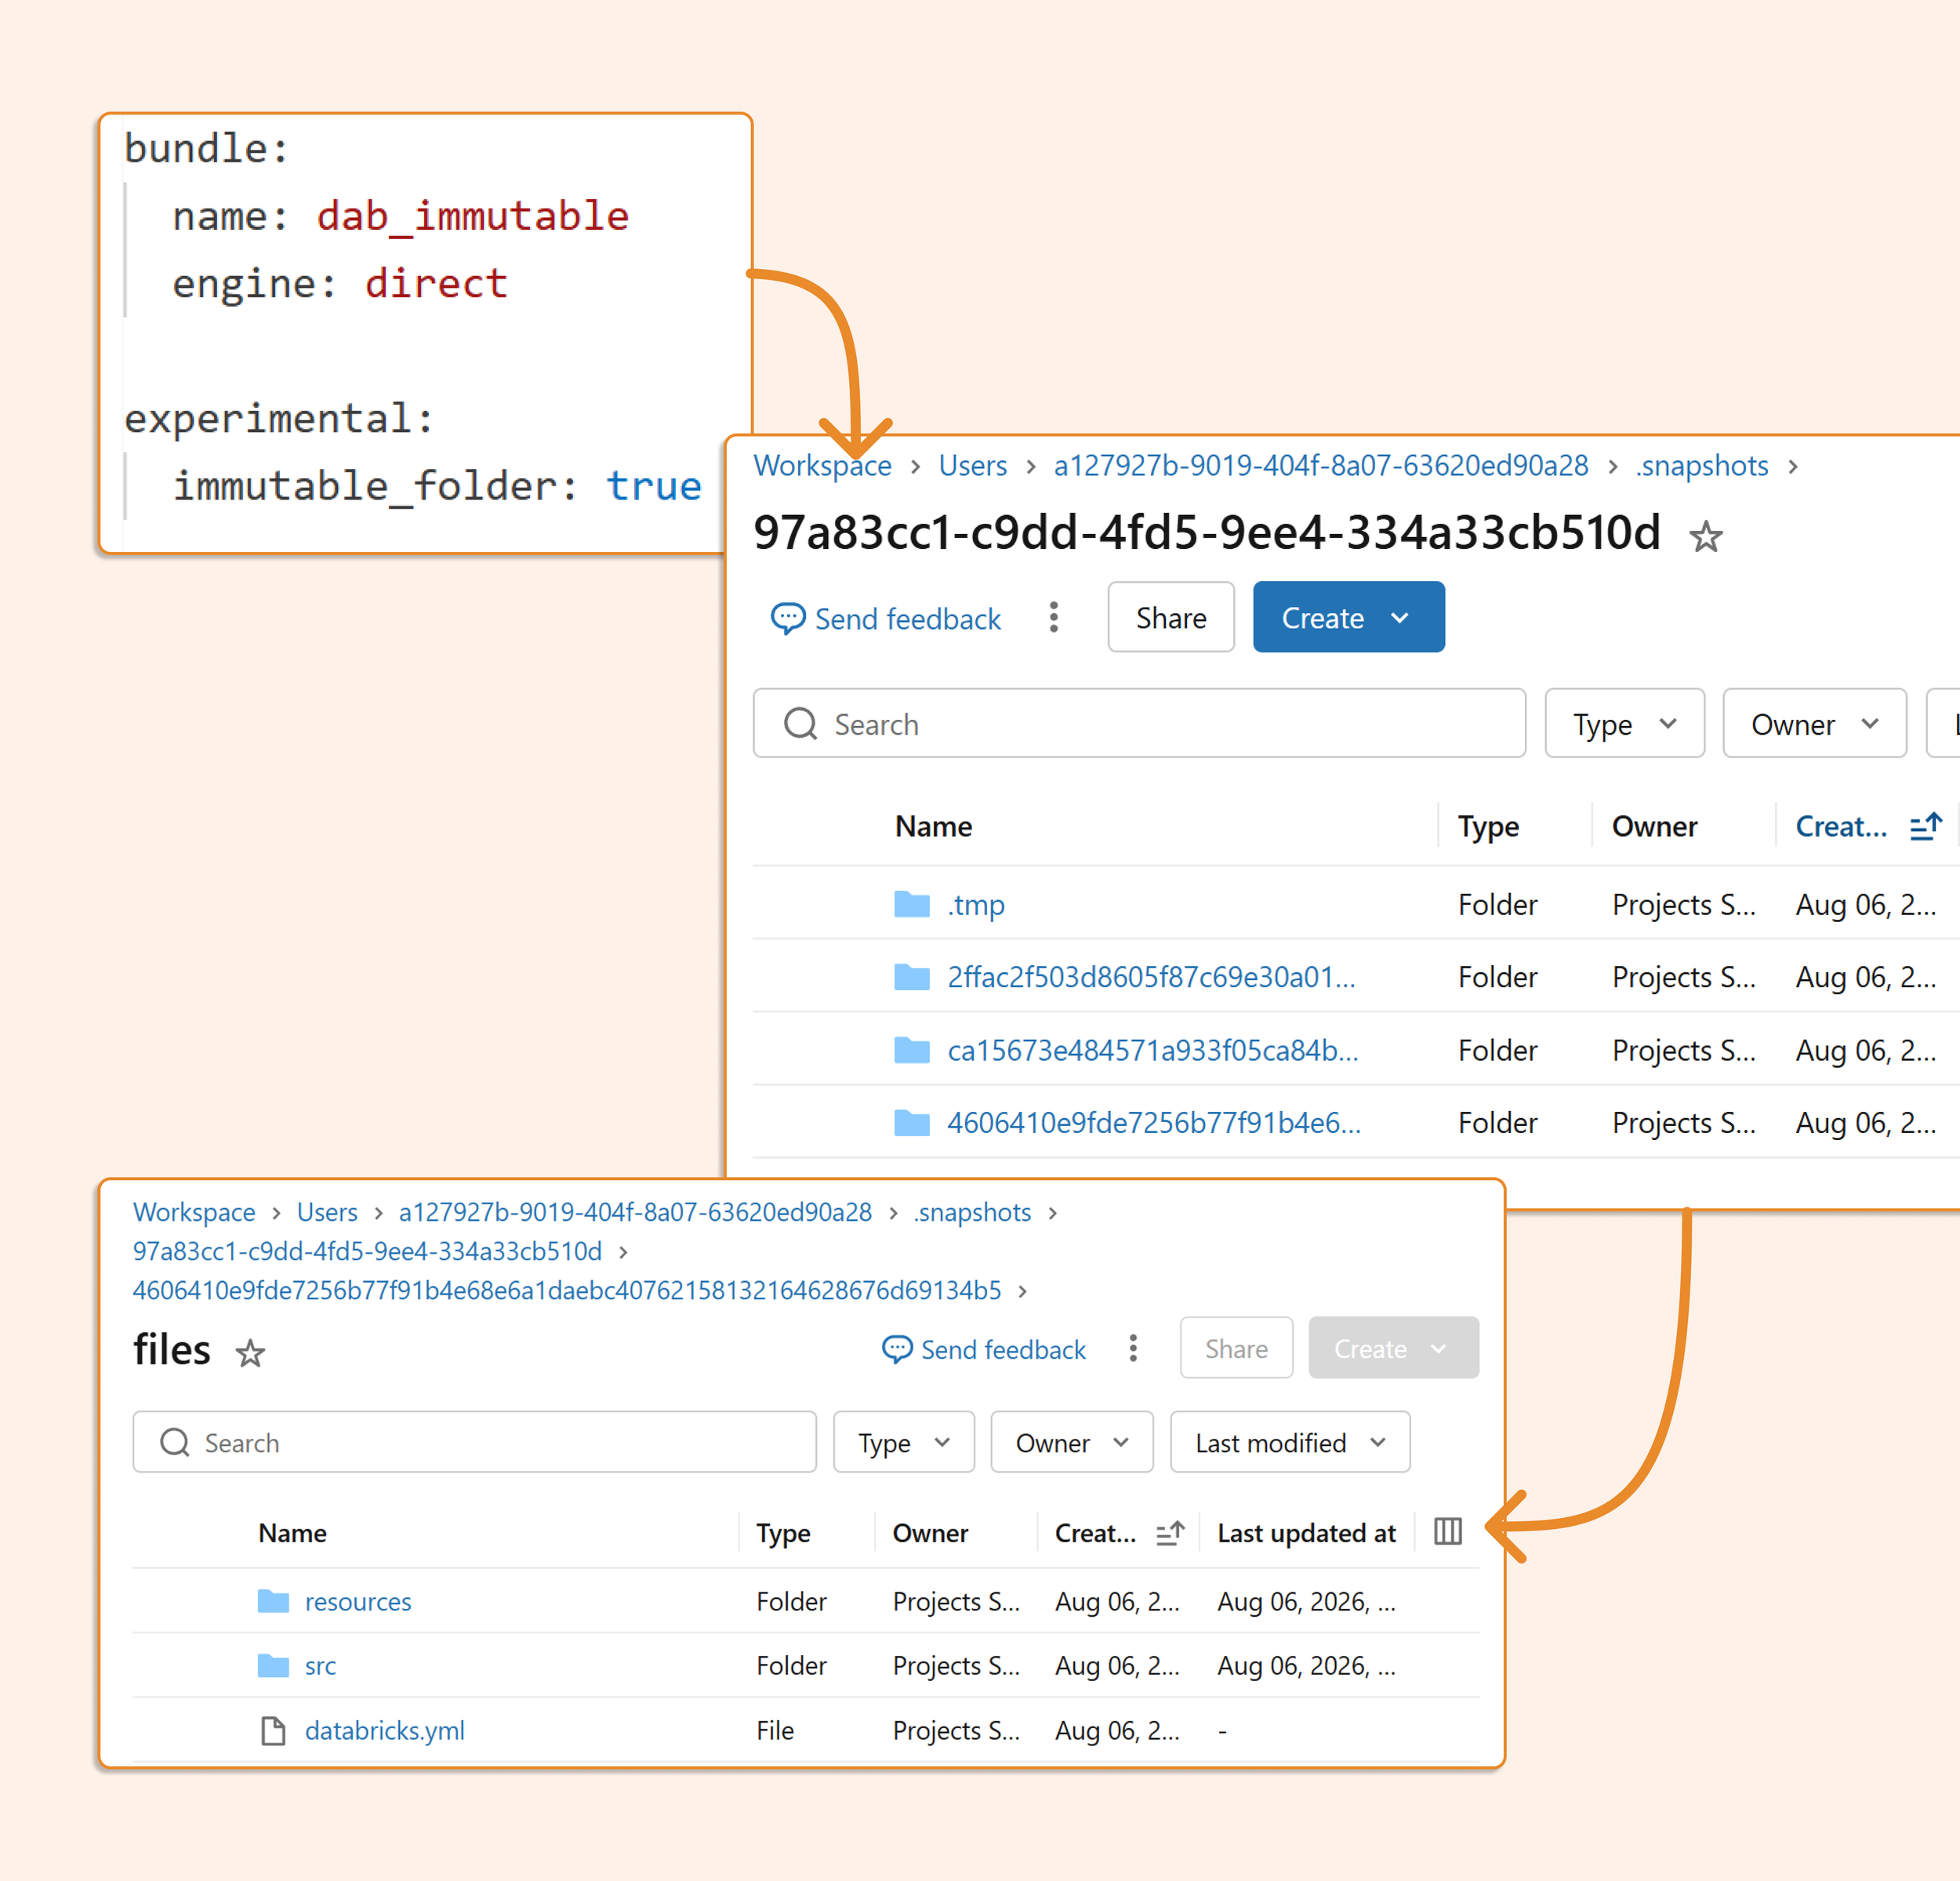Open the ca15673e484571a933f05ca84b... folder
The image size is (1960, 1881).
coord(1152,1050)
